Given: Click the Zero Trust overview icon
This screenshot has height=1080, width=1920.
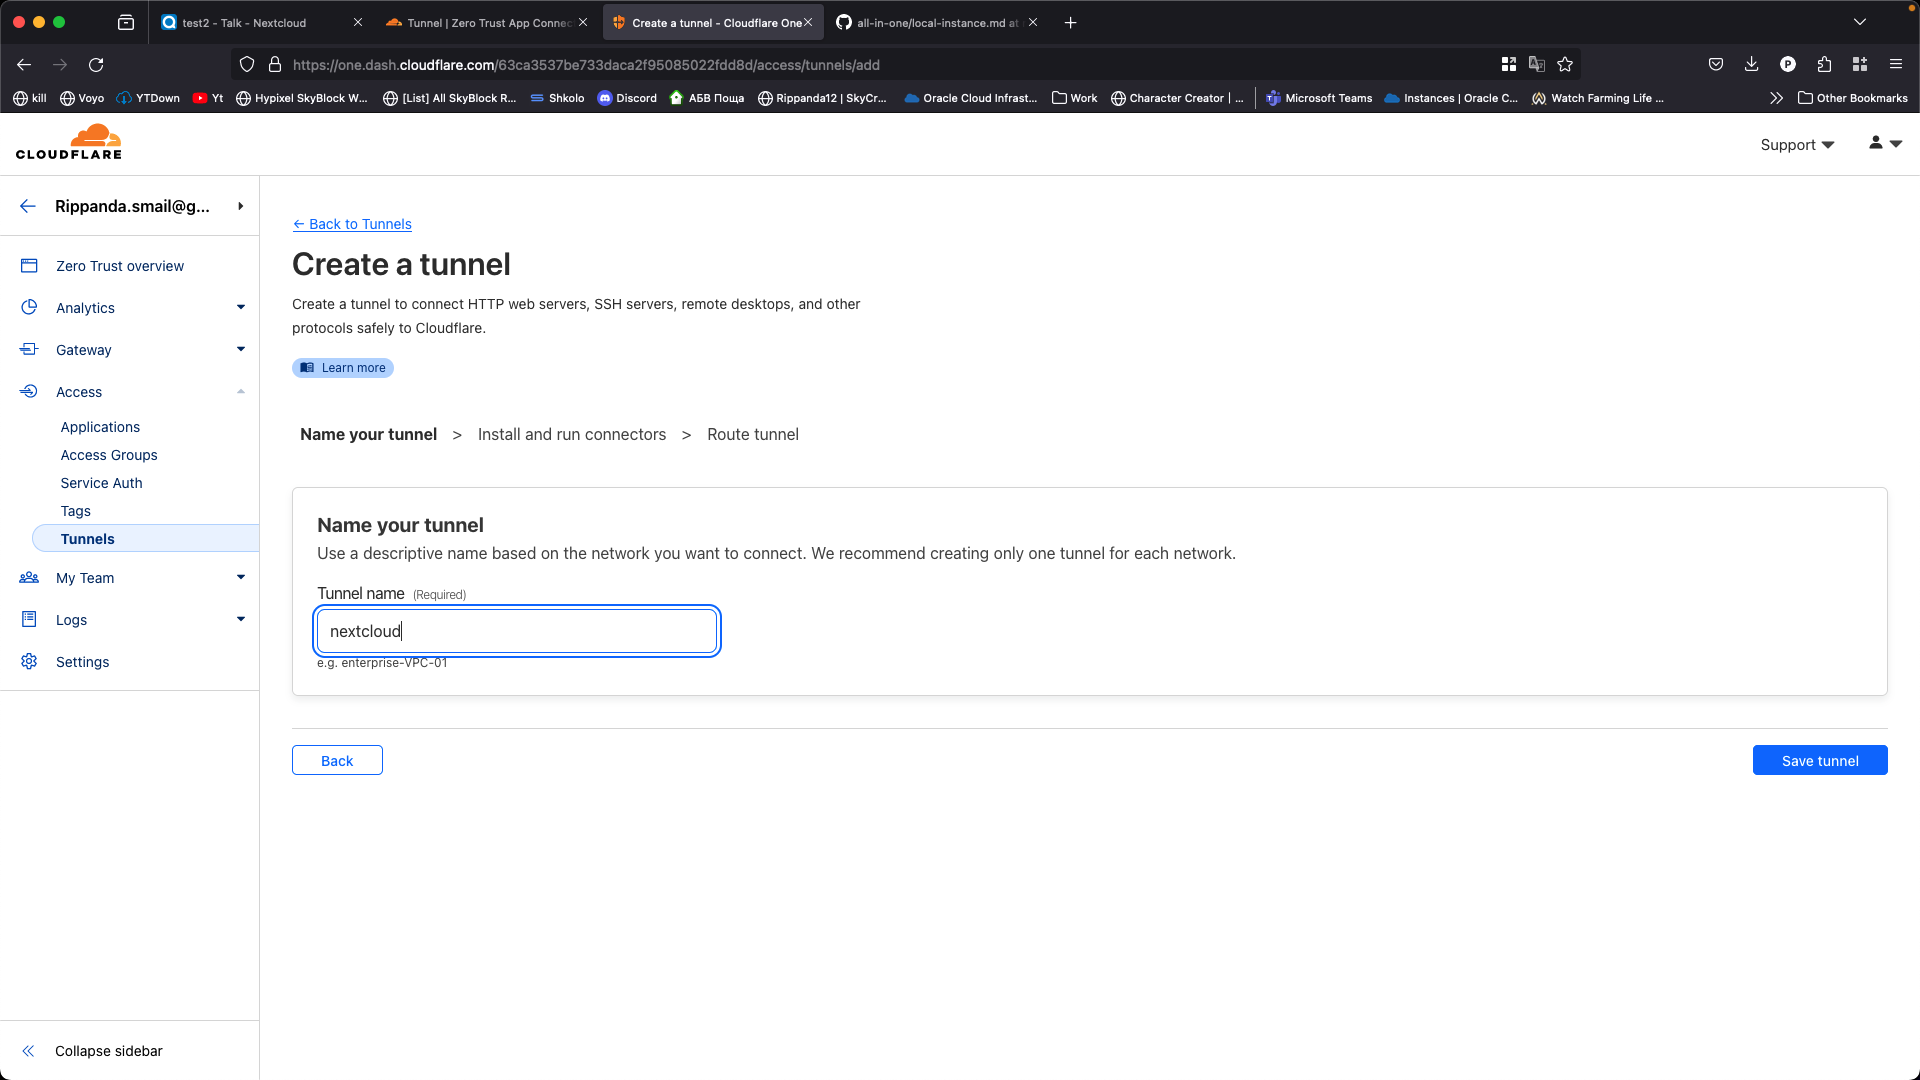Looking at the screenshot, I should 29,266.
